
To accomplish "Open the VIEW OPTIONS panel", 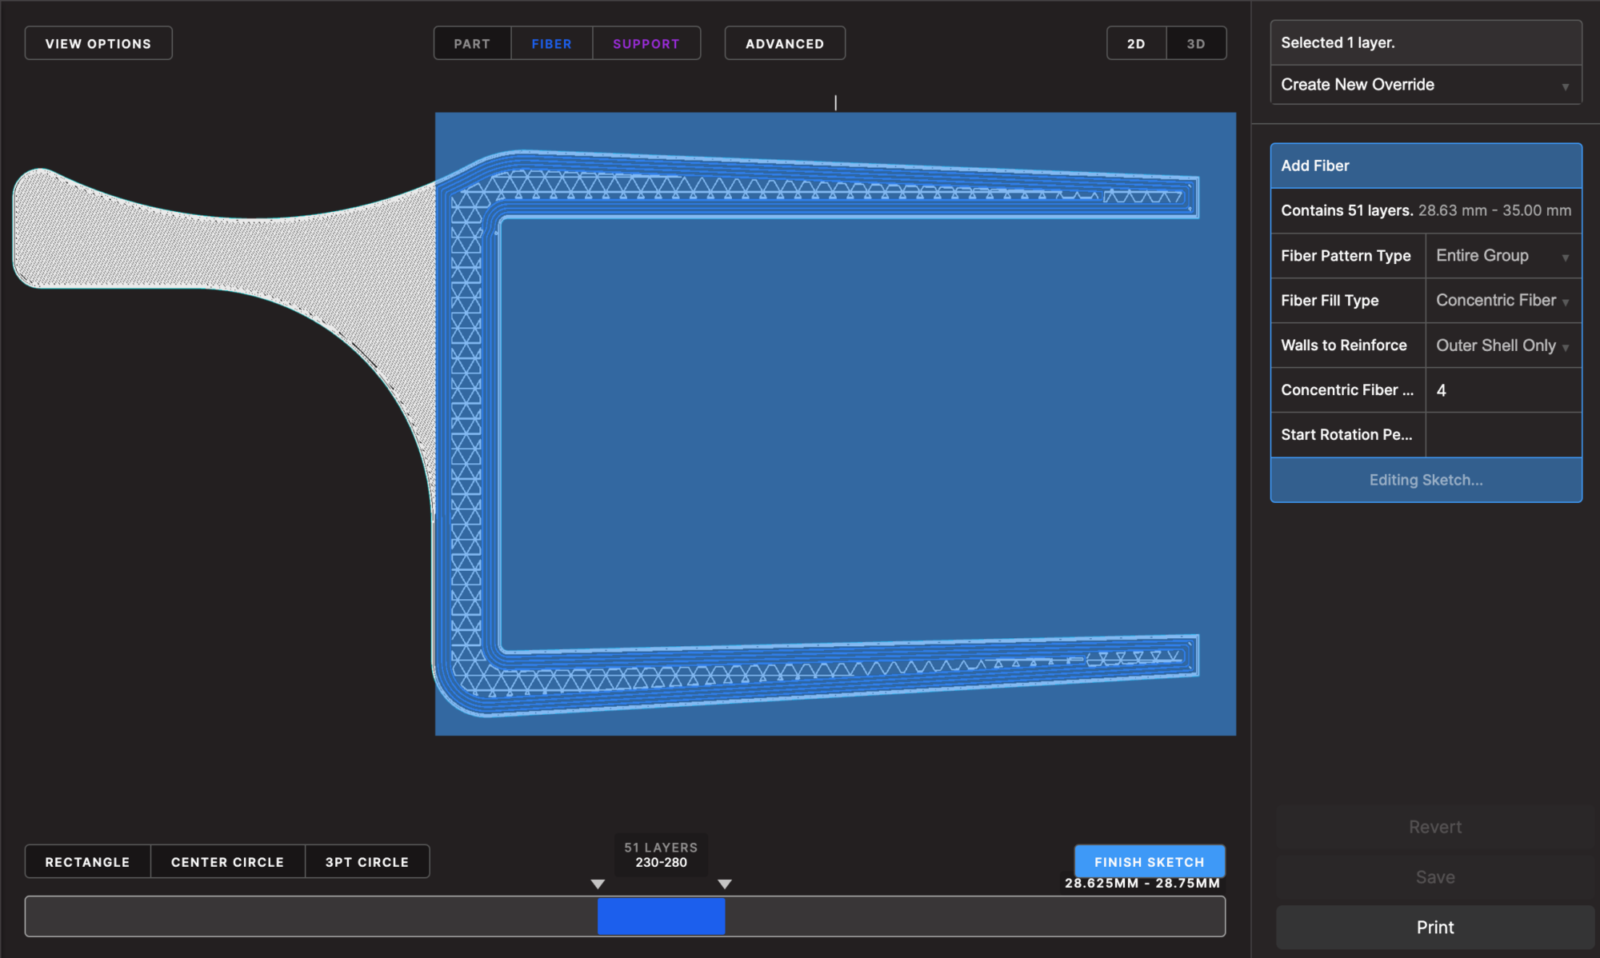I will tap(97, 43).
